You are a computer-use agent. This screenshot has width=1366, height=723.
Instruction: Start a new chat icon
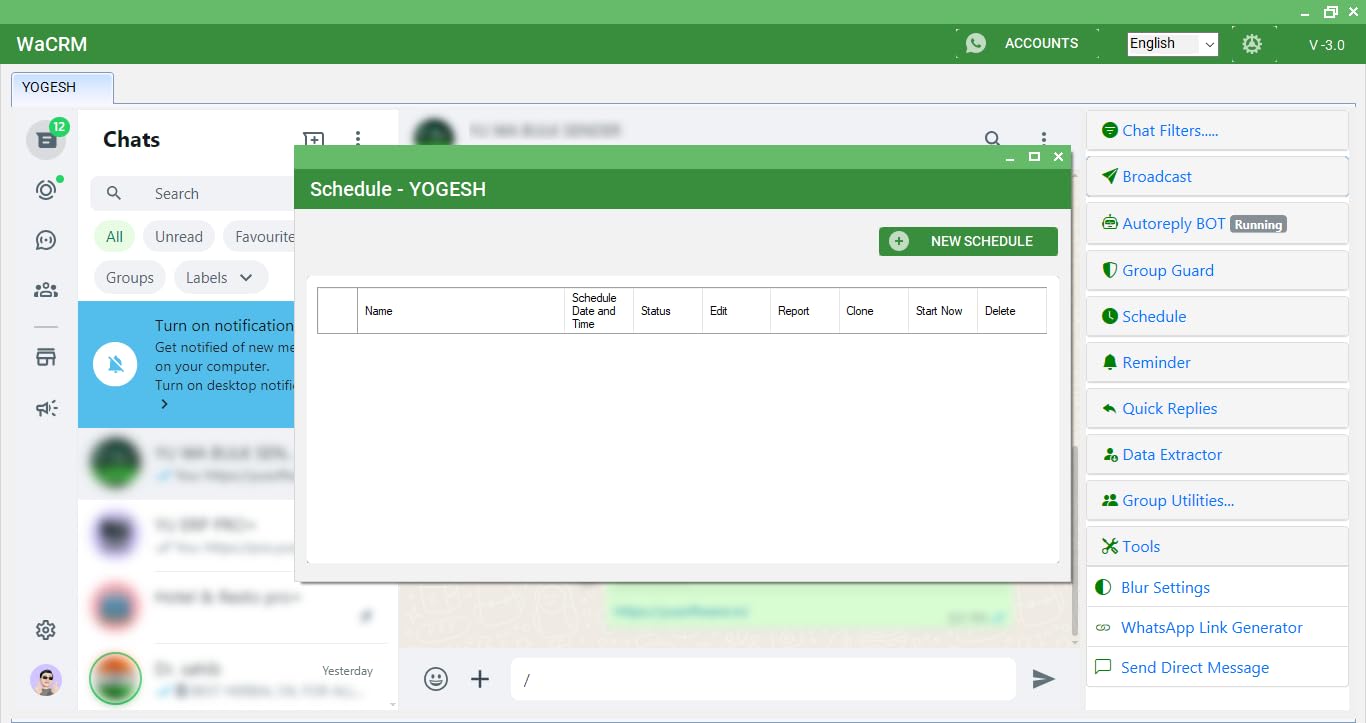(314, 139)
